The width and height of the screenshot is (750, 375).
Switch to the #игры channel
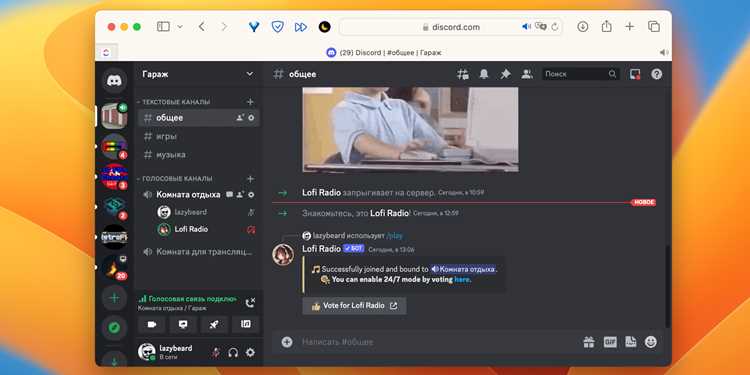pyautogui.click(x=199, y=136)
